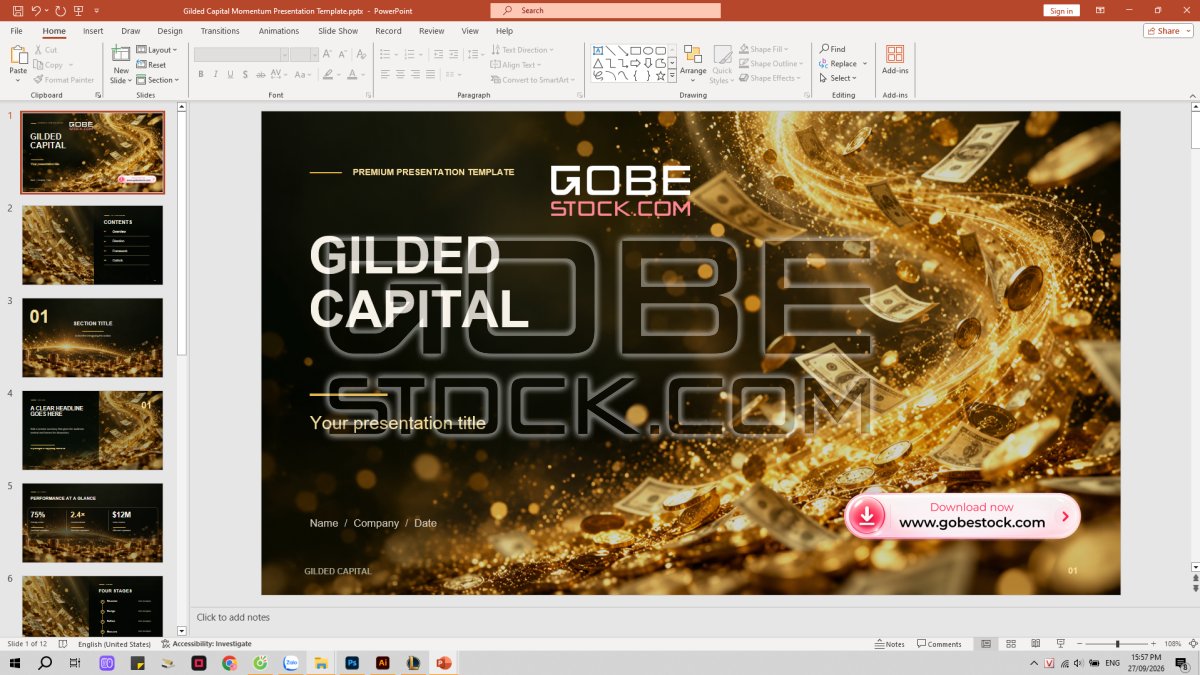Image resolution: width=1200 pixels, height=675 pixels.
Task: Click English (United States) language indicator
Action: [x=115, y=644]
